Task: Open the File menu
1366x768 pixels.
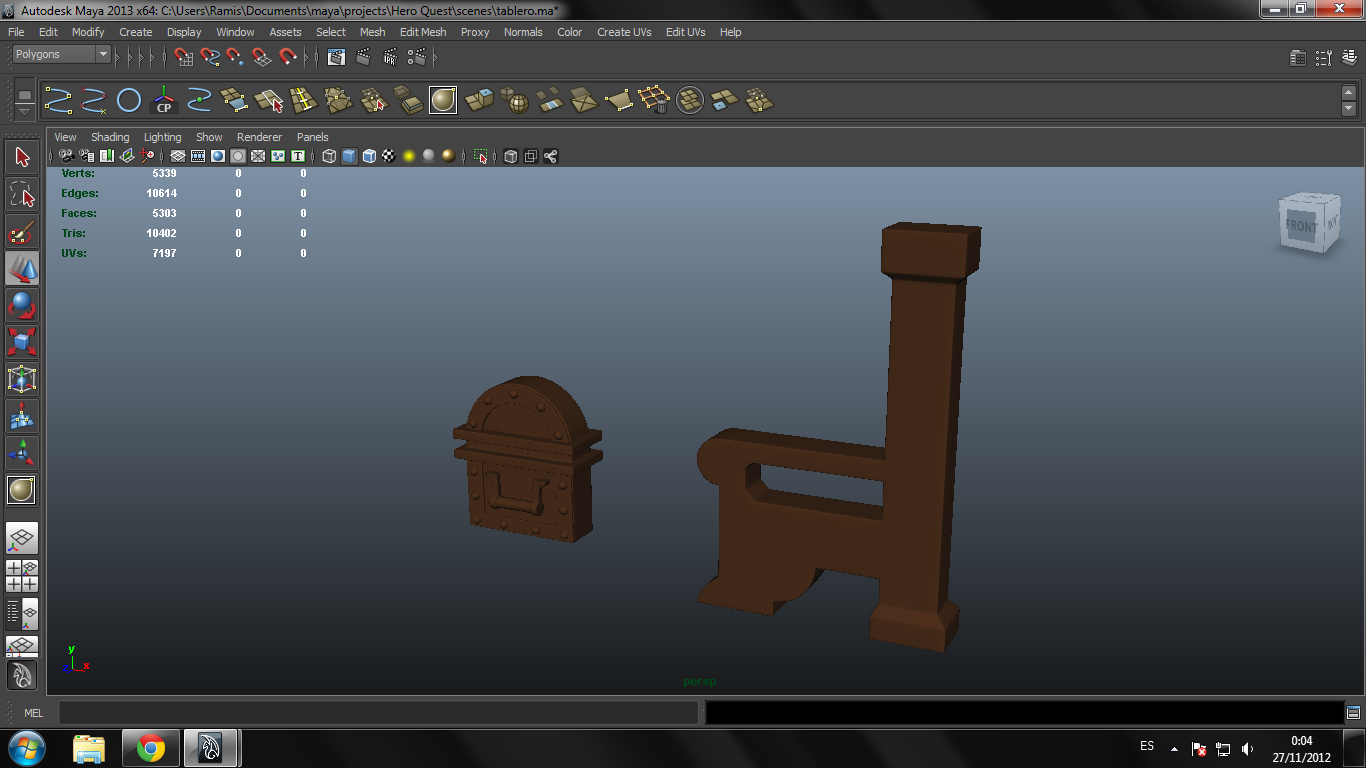Action: point(16,32)
